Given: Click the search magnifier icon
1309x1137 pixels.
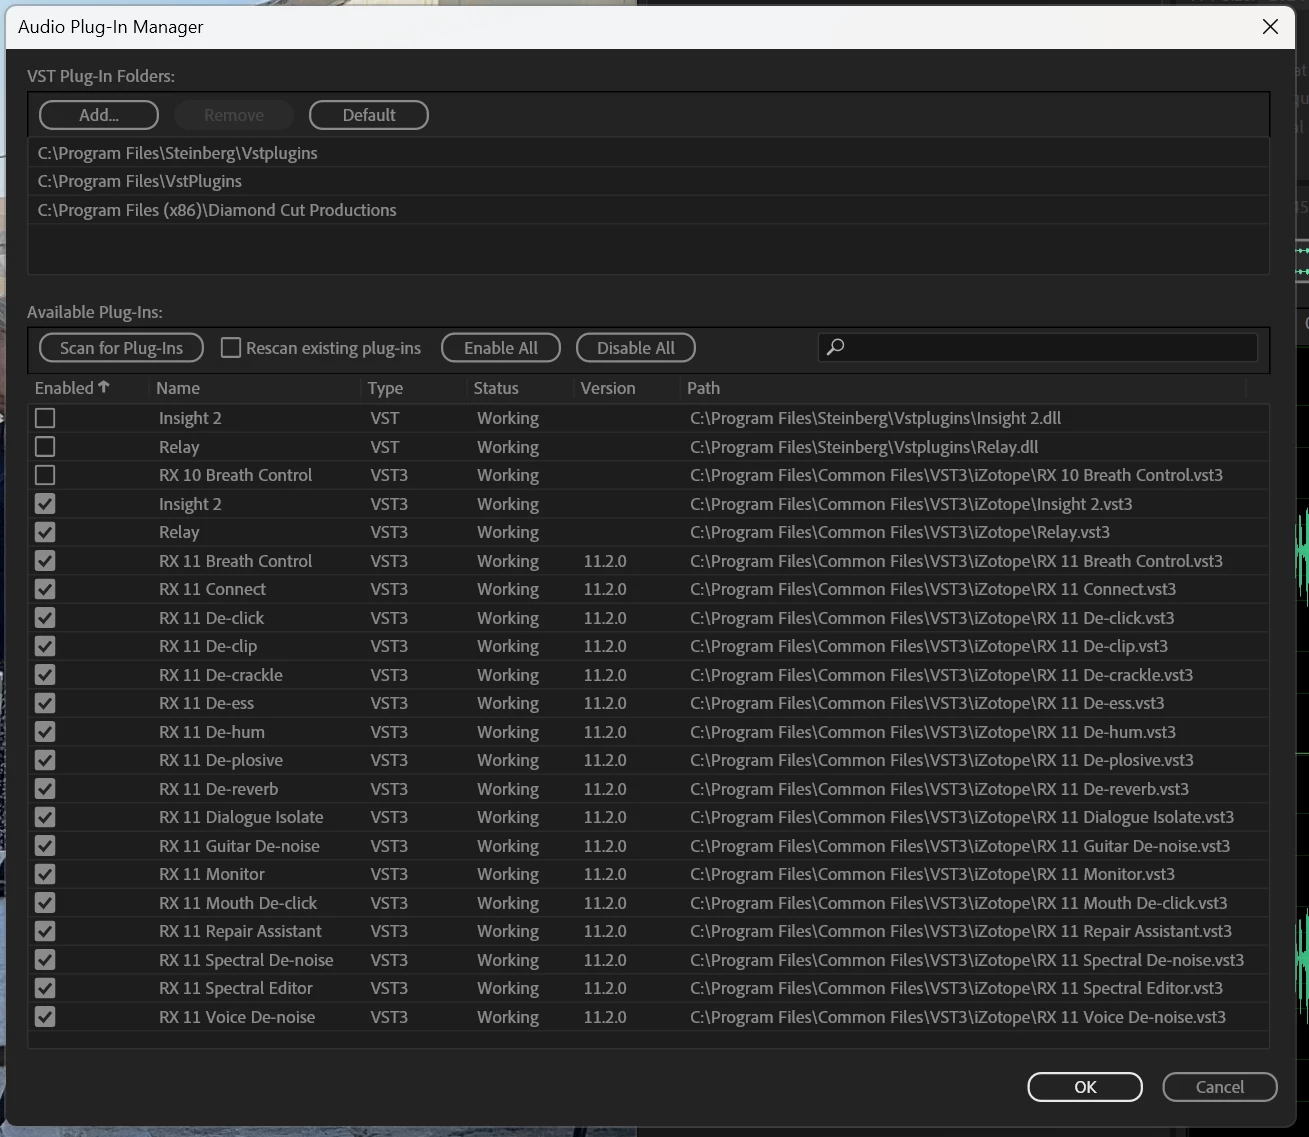Looking at the screenshot, I should pos(836,347).
